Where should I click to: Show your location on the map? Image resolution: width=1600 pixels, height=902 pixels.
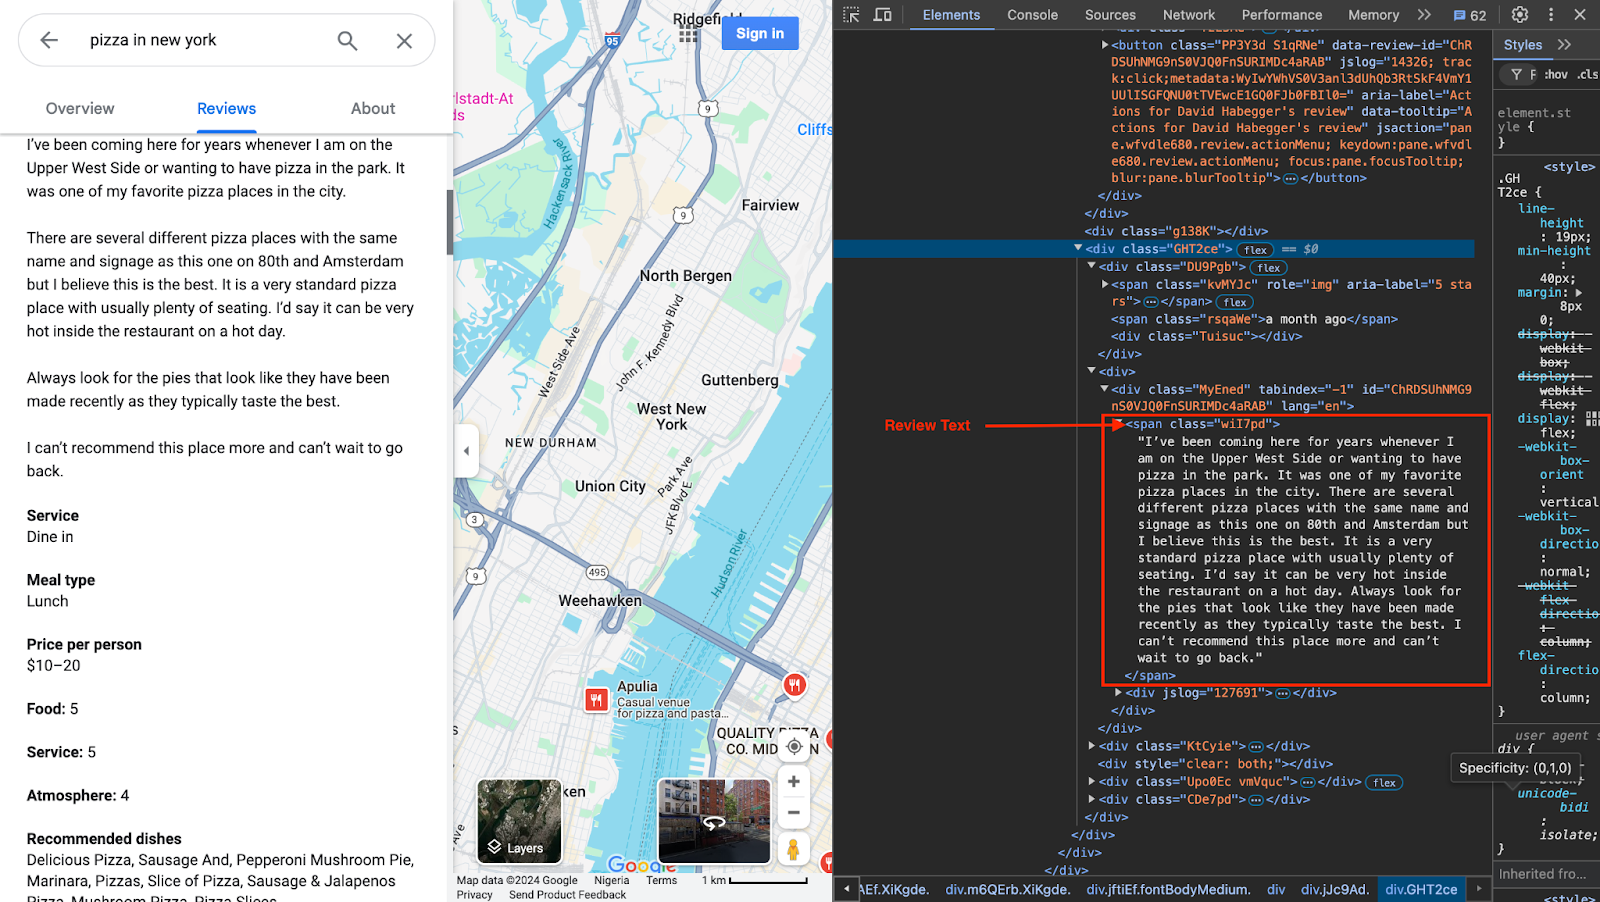794,747
